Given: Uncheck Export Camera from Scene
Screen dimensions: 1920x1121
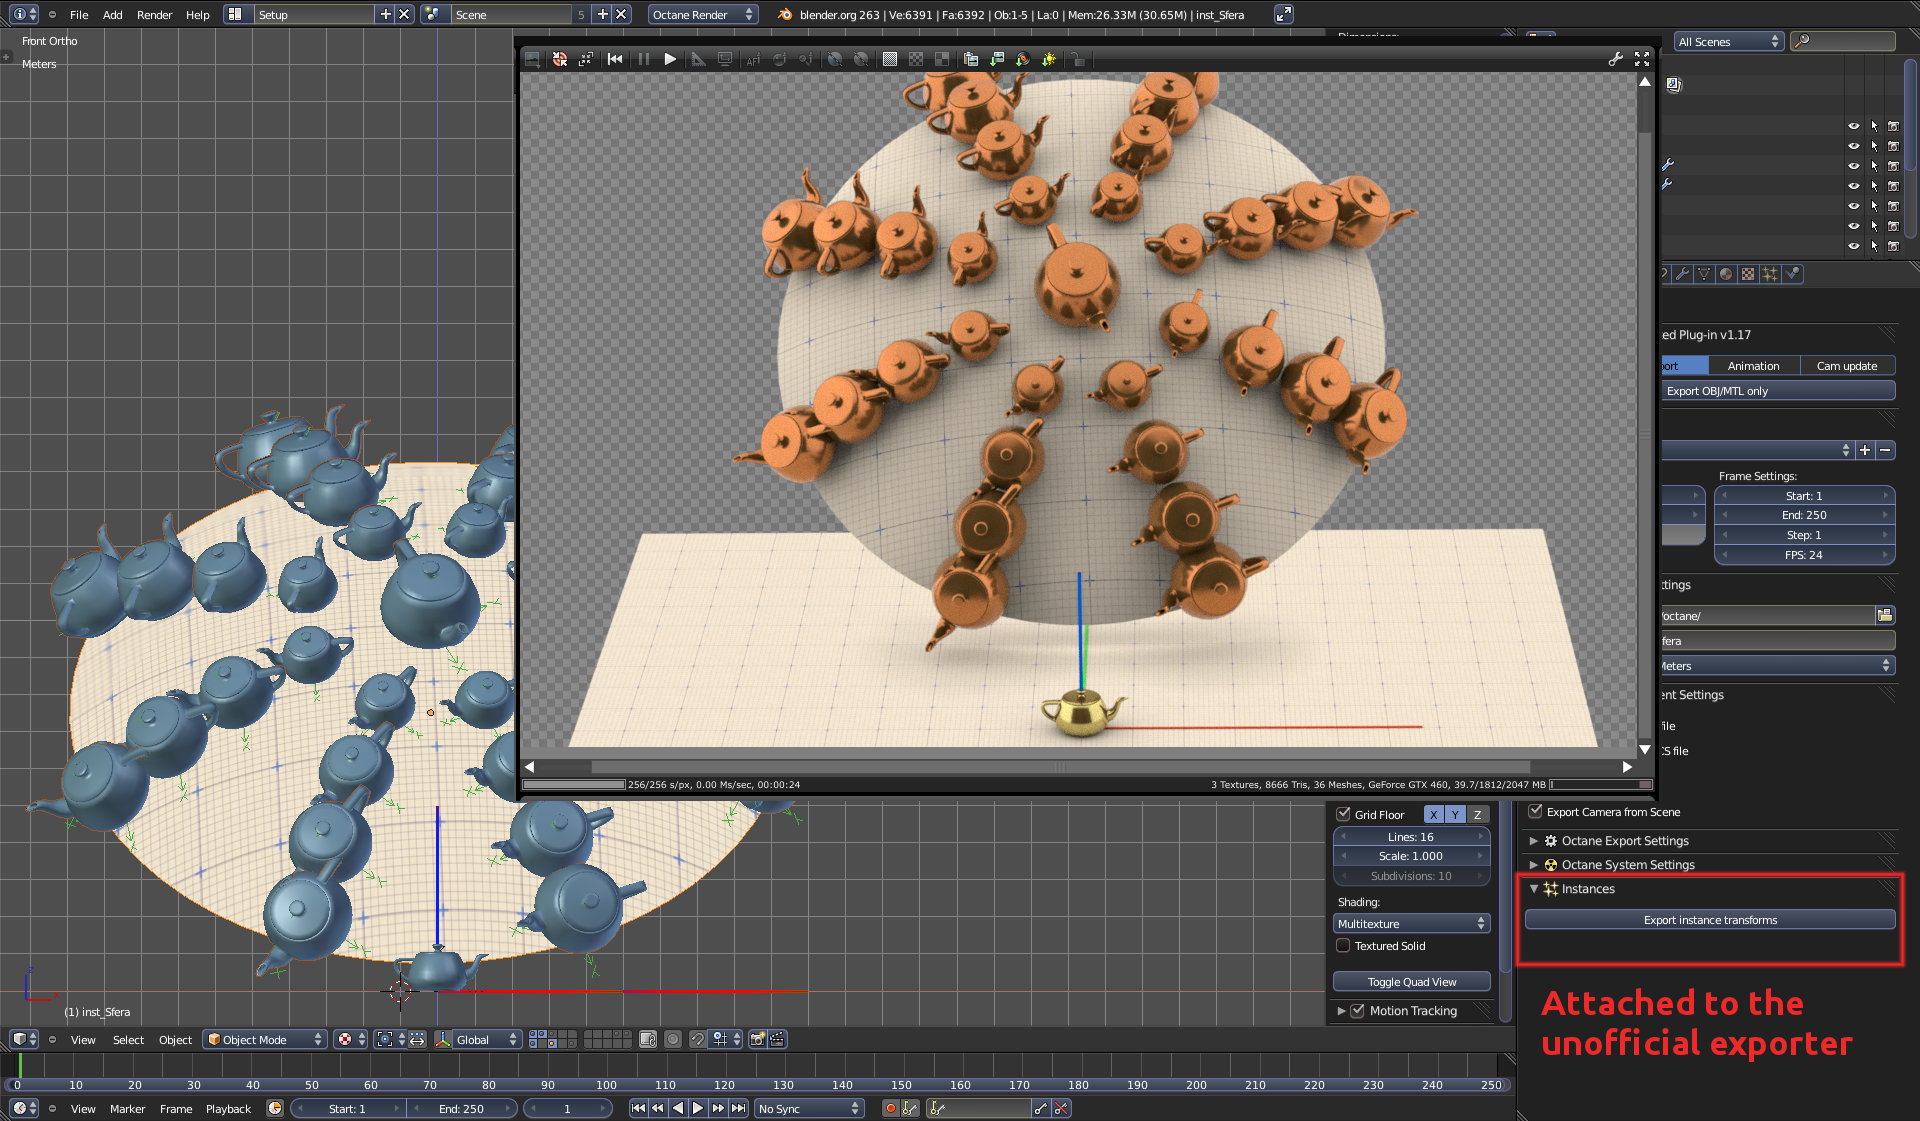Looking at the screenshot, I should pyautogui.click(x=1536, y=811).
